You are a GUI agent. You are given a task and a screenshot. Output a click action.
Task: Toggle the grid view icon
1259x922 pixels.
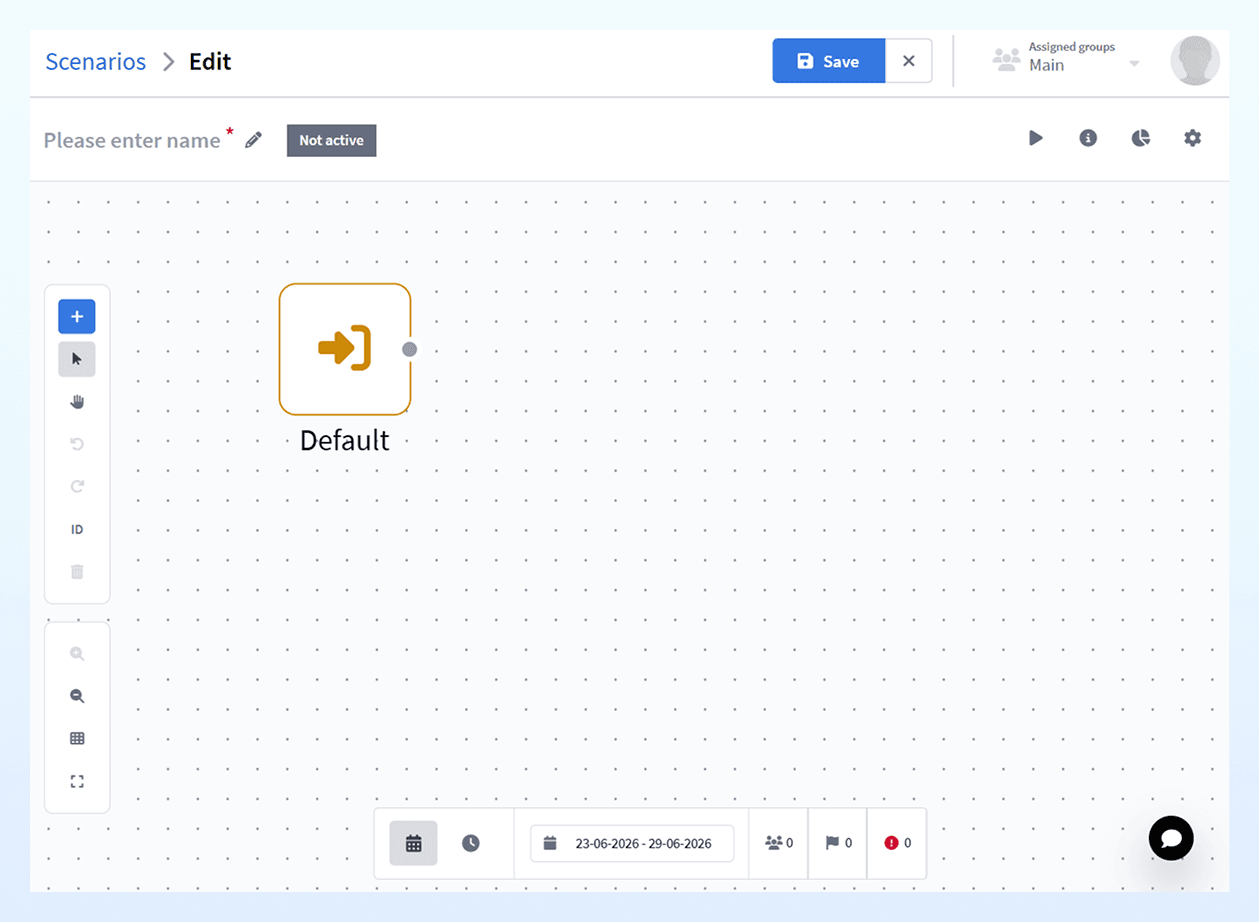[x=77, y=739]
